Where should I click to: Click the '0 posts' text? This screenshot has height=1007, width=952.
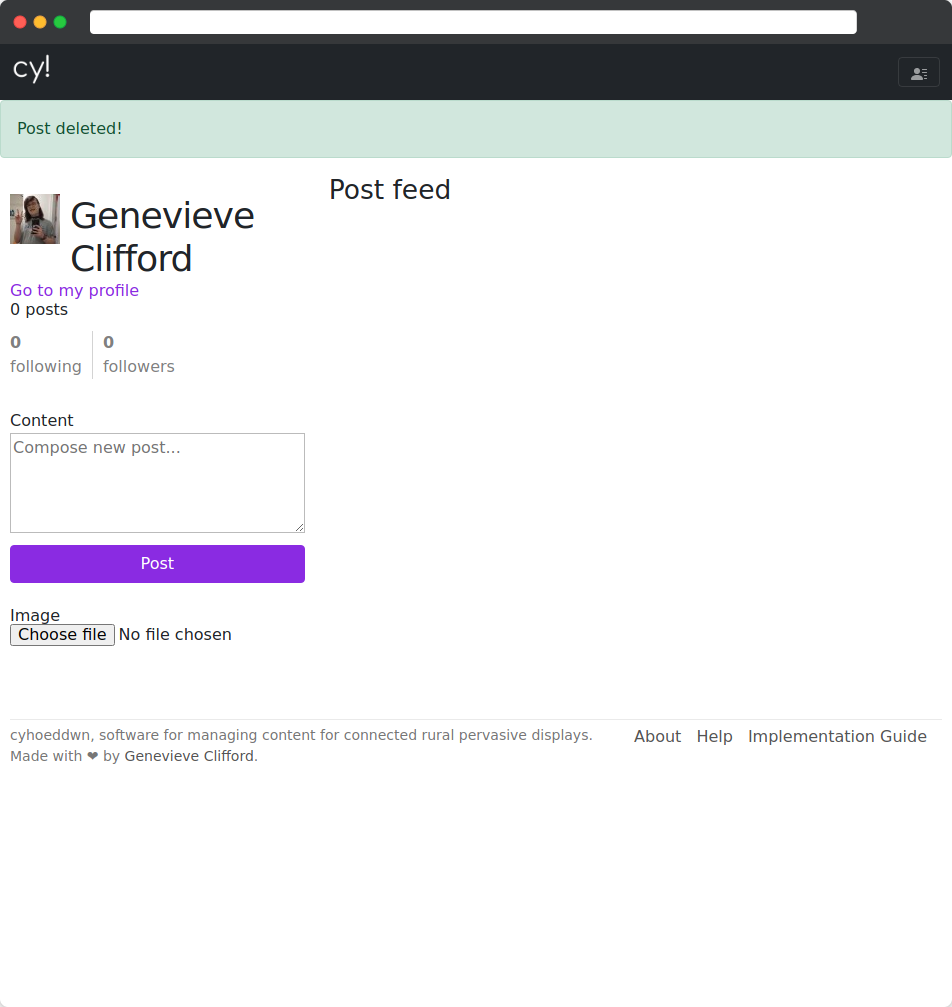(x=39, y=310)
